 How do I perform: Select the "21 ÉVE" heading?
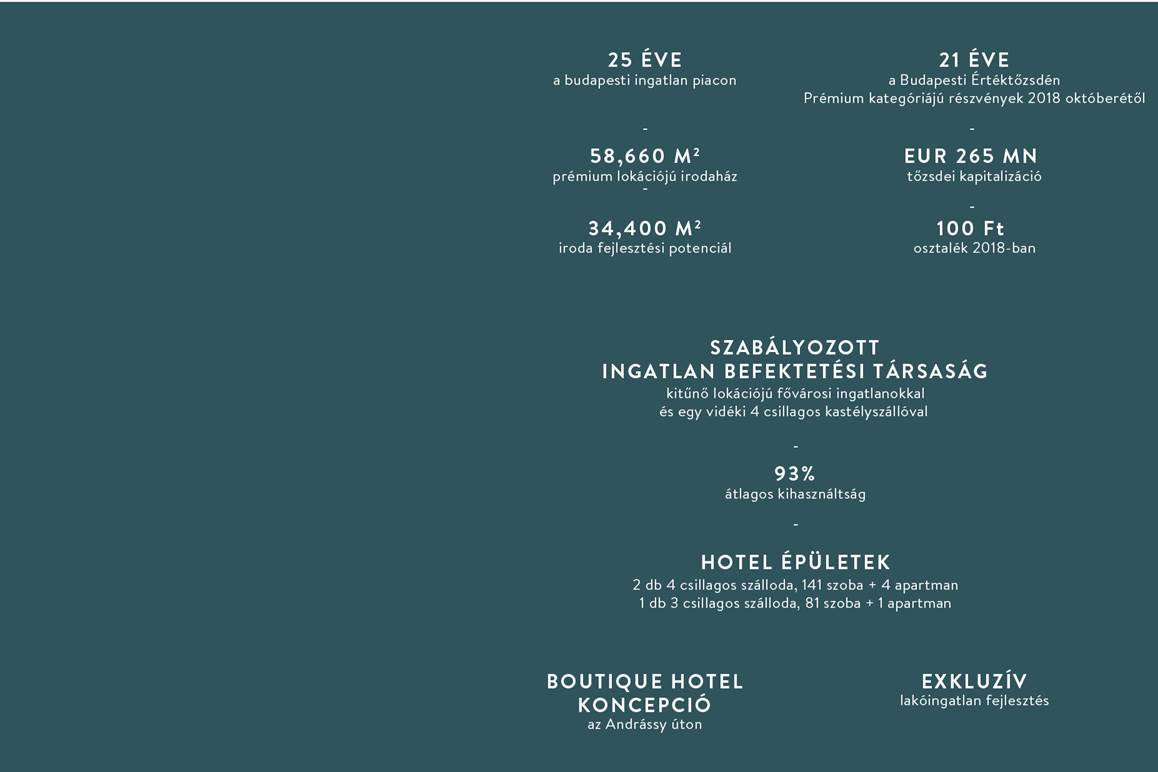[x=974, y=59]
